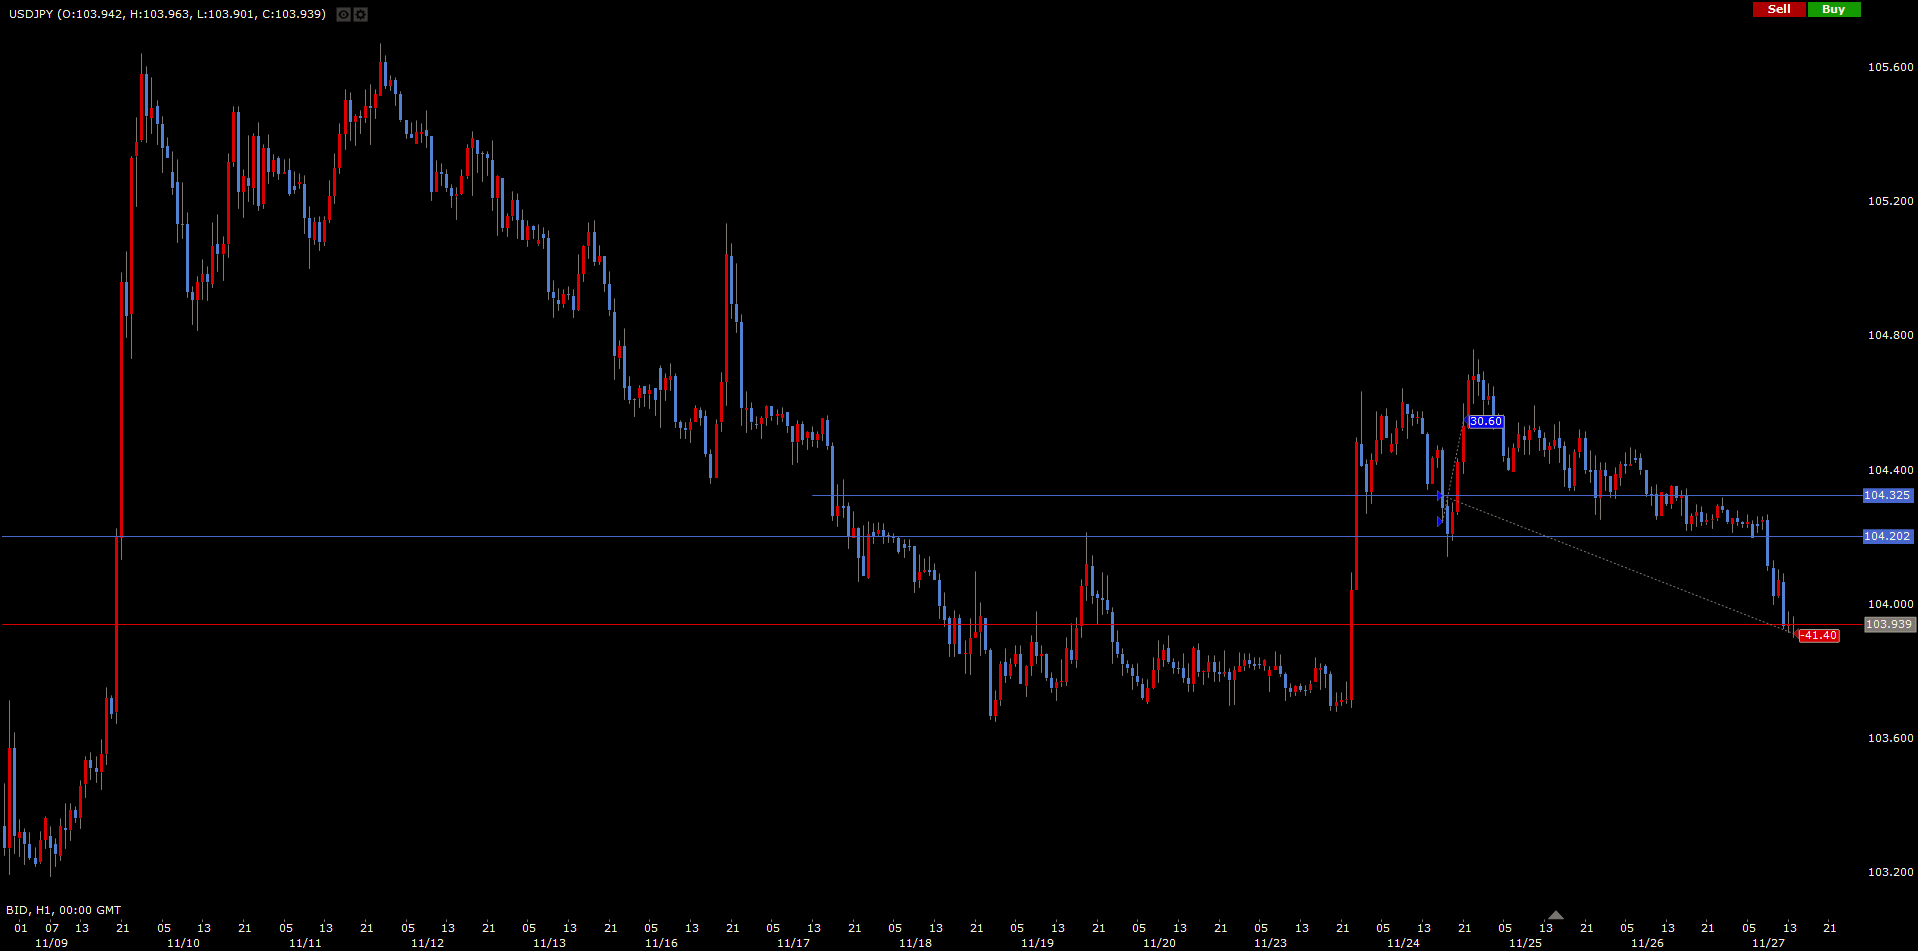Click the 11/27 date on time axis
This screenshot has height=951, width=1918.
pos(1768,943)
